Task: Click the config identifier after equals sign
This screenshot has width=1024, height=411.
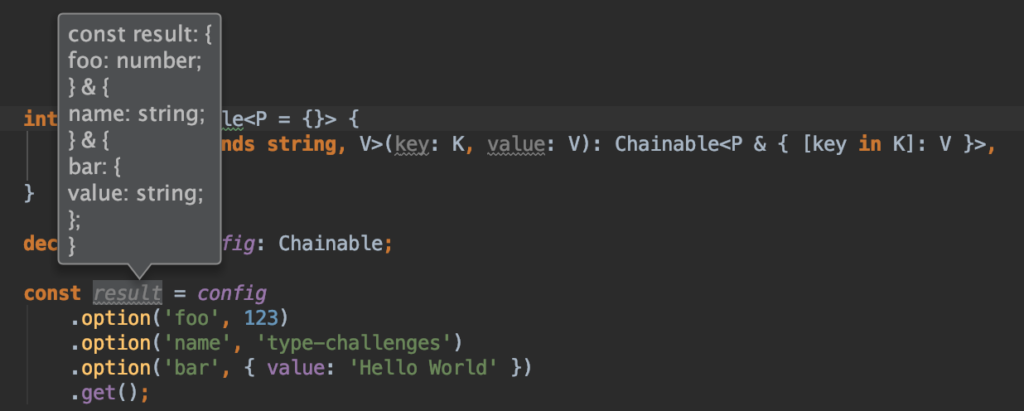Action: [232, 293]
